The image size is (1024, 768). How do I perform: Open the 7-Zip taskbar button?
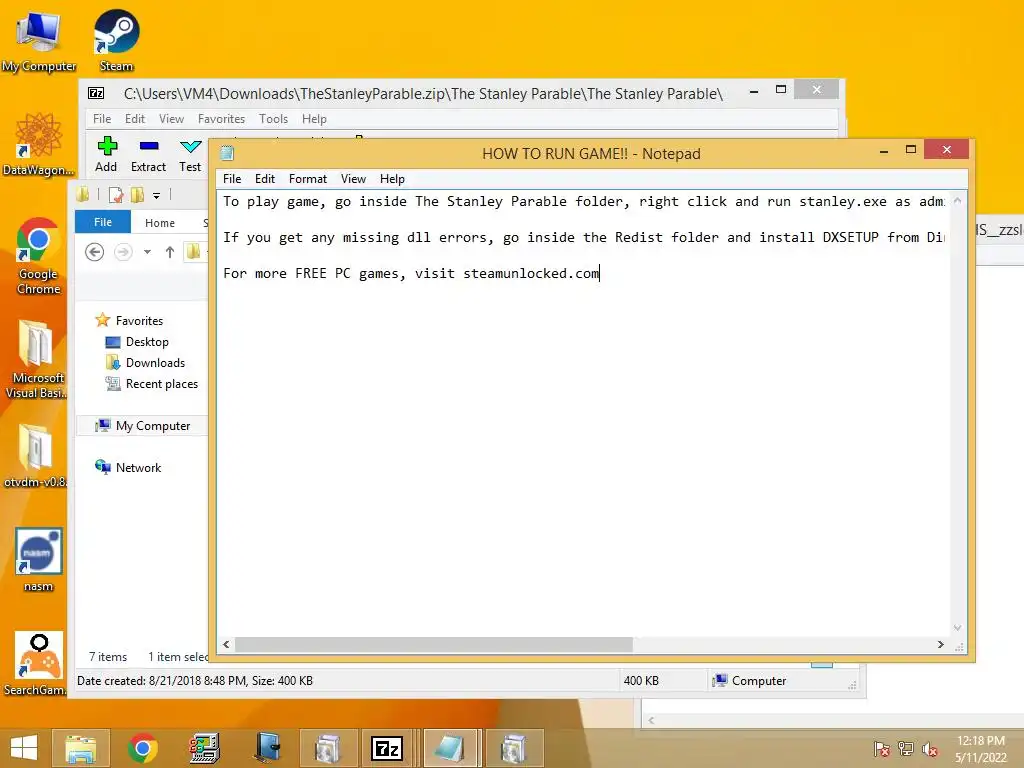point(387,748)
